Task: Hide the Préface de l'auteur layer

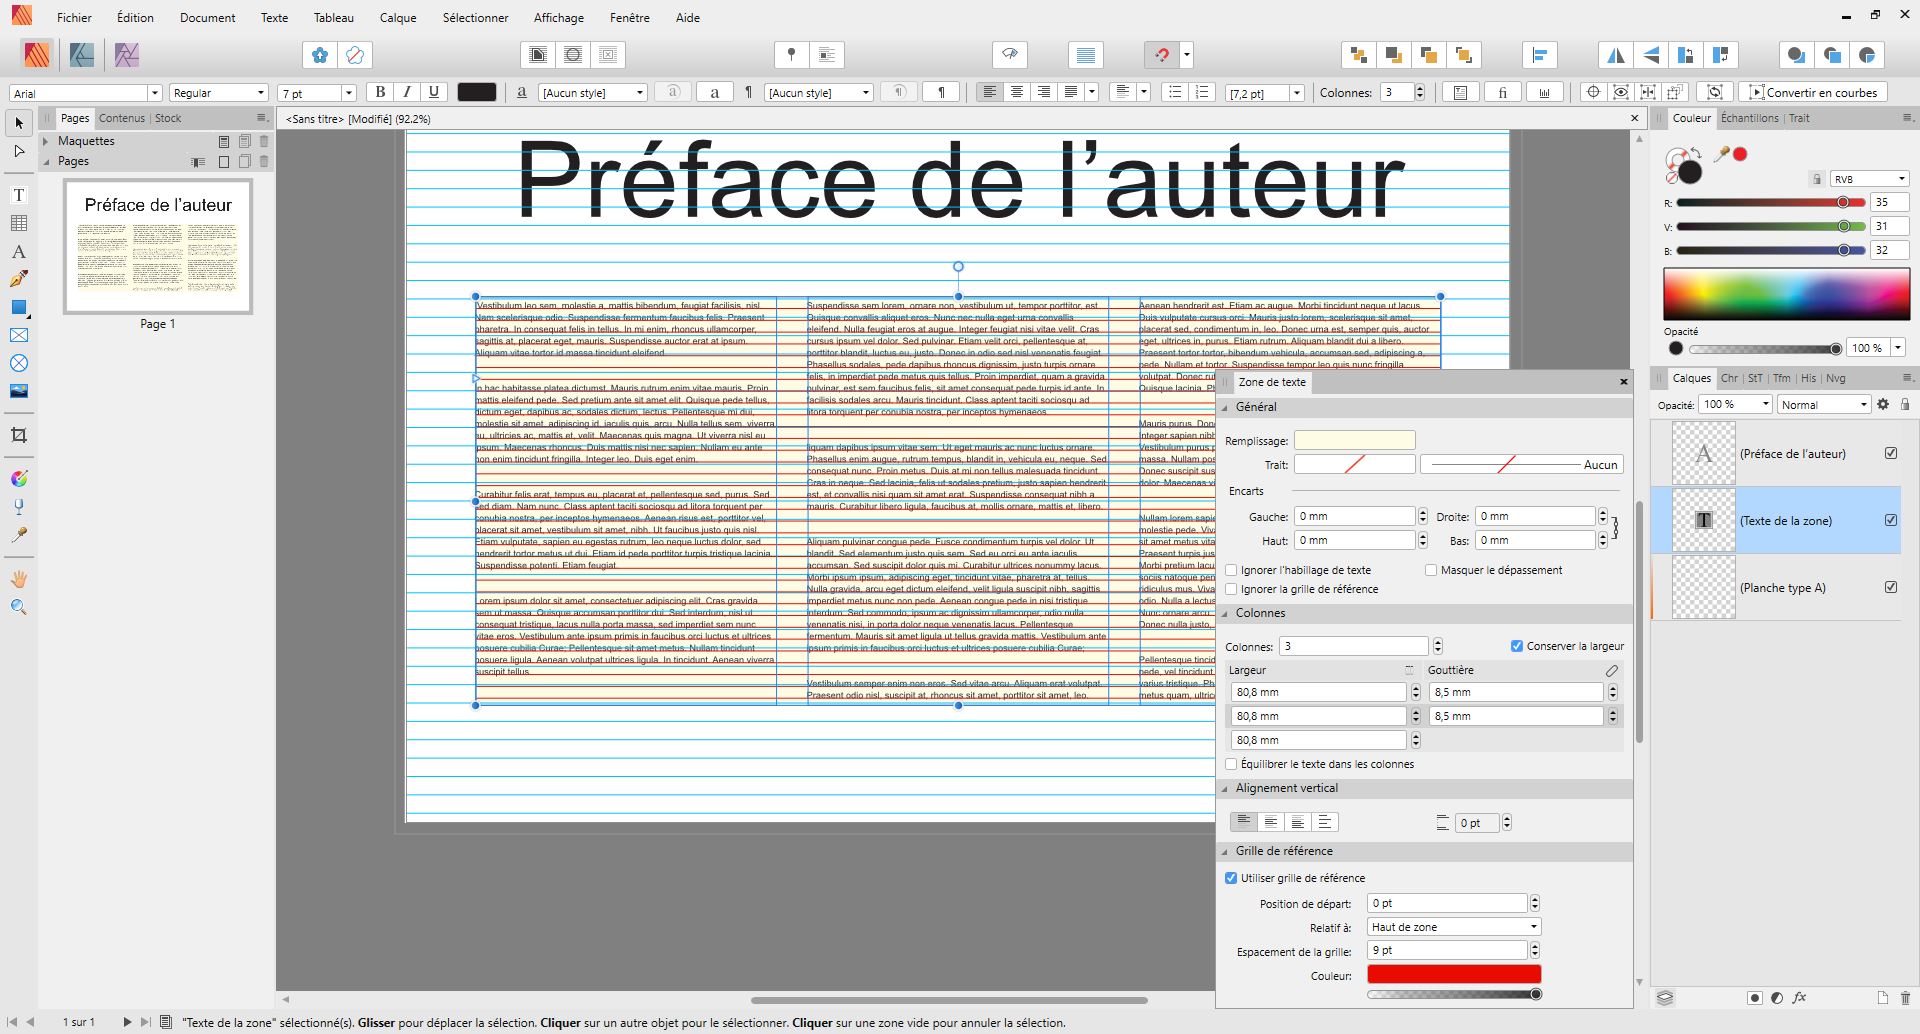Action: [x=1891, y=453]
